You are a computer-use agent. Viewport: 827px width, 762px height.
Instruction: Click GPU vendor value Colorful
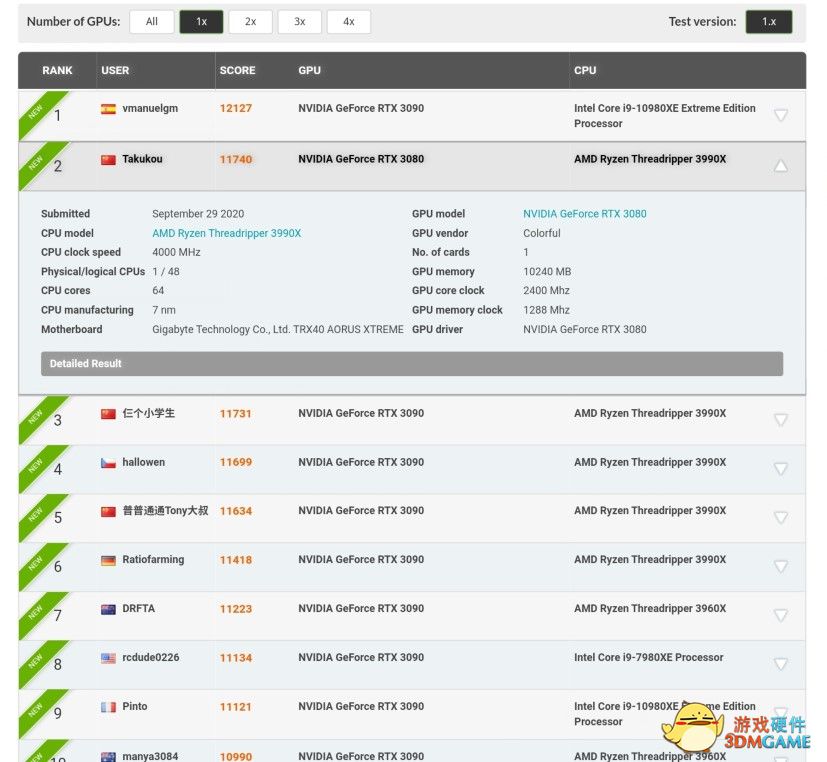[542, 233]
